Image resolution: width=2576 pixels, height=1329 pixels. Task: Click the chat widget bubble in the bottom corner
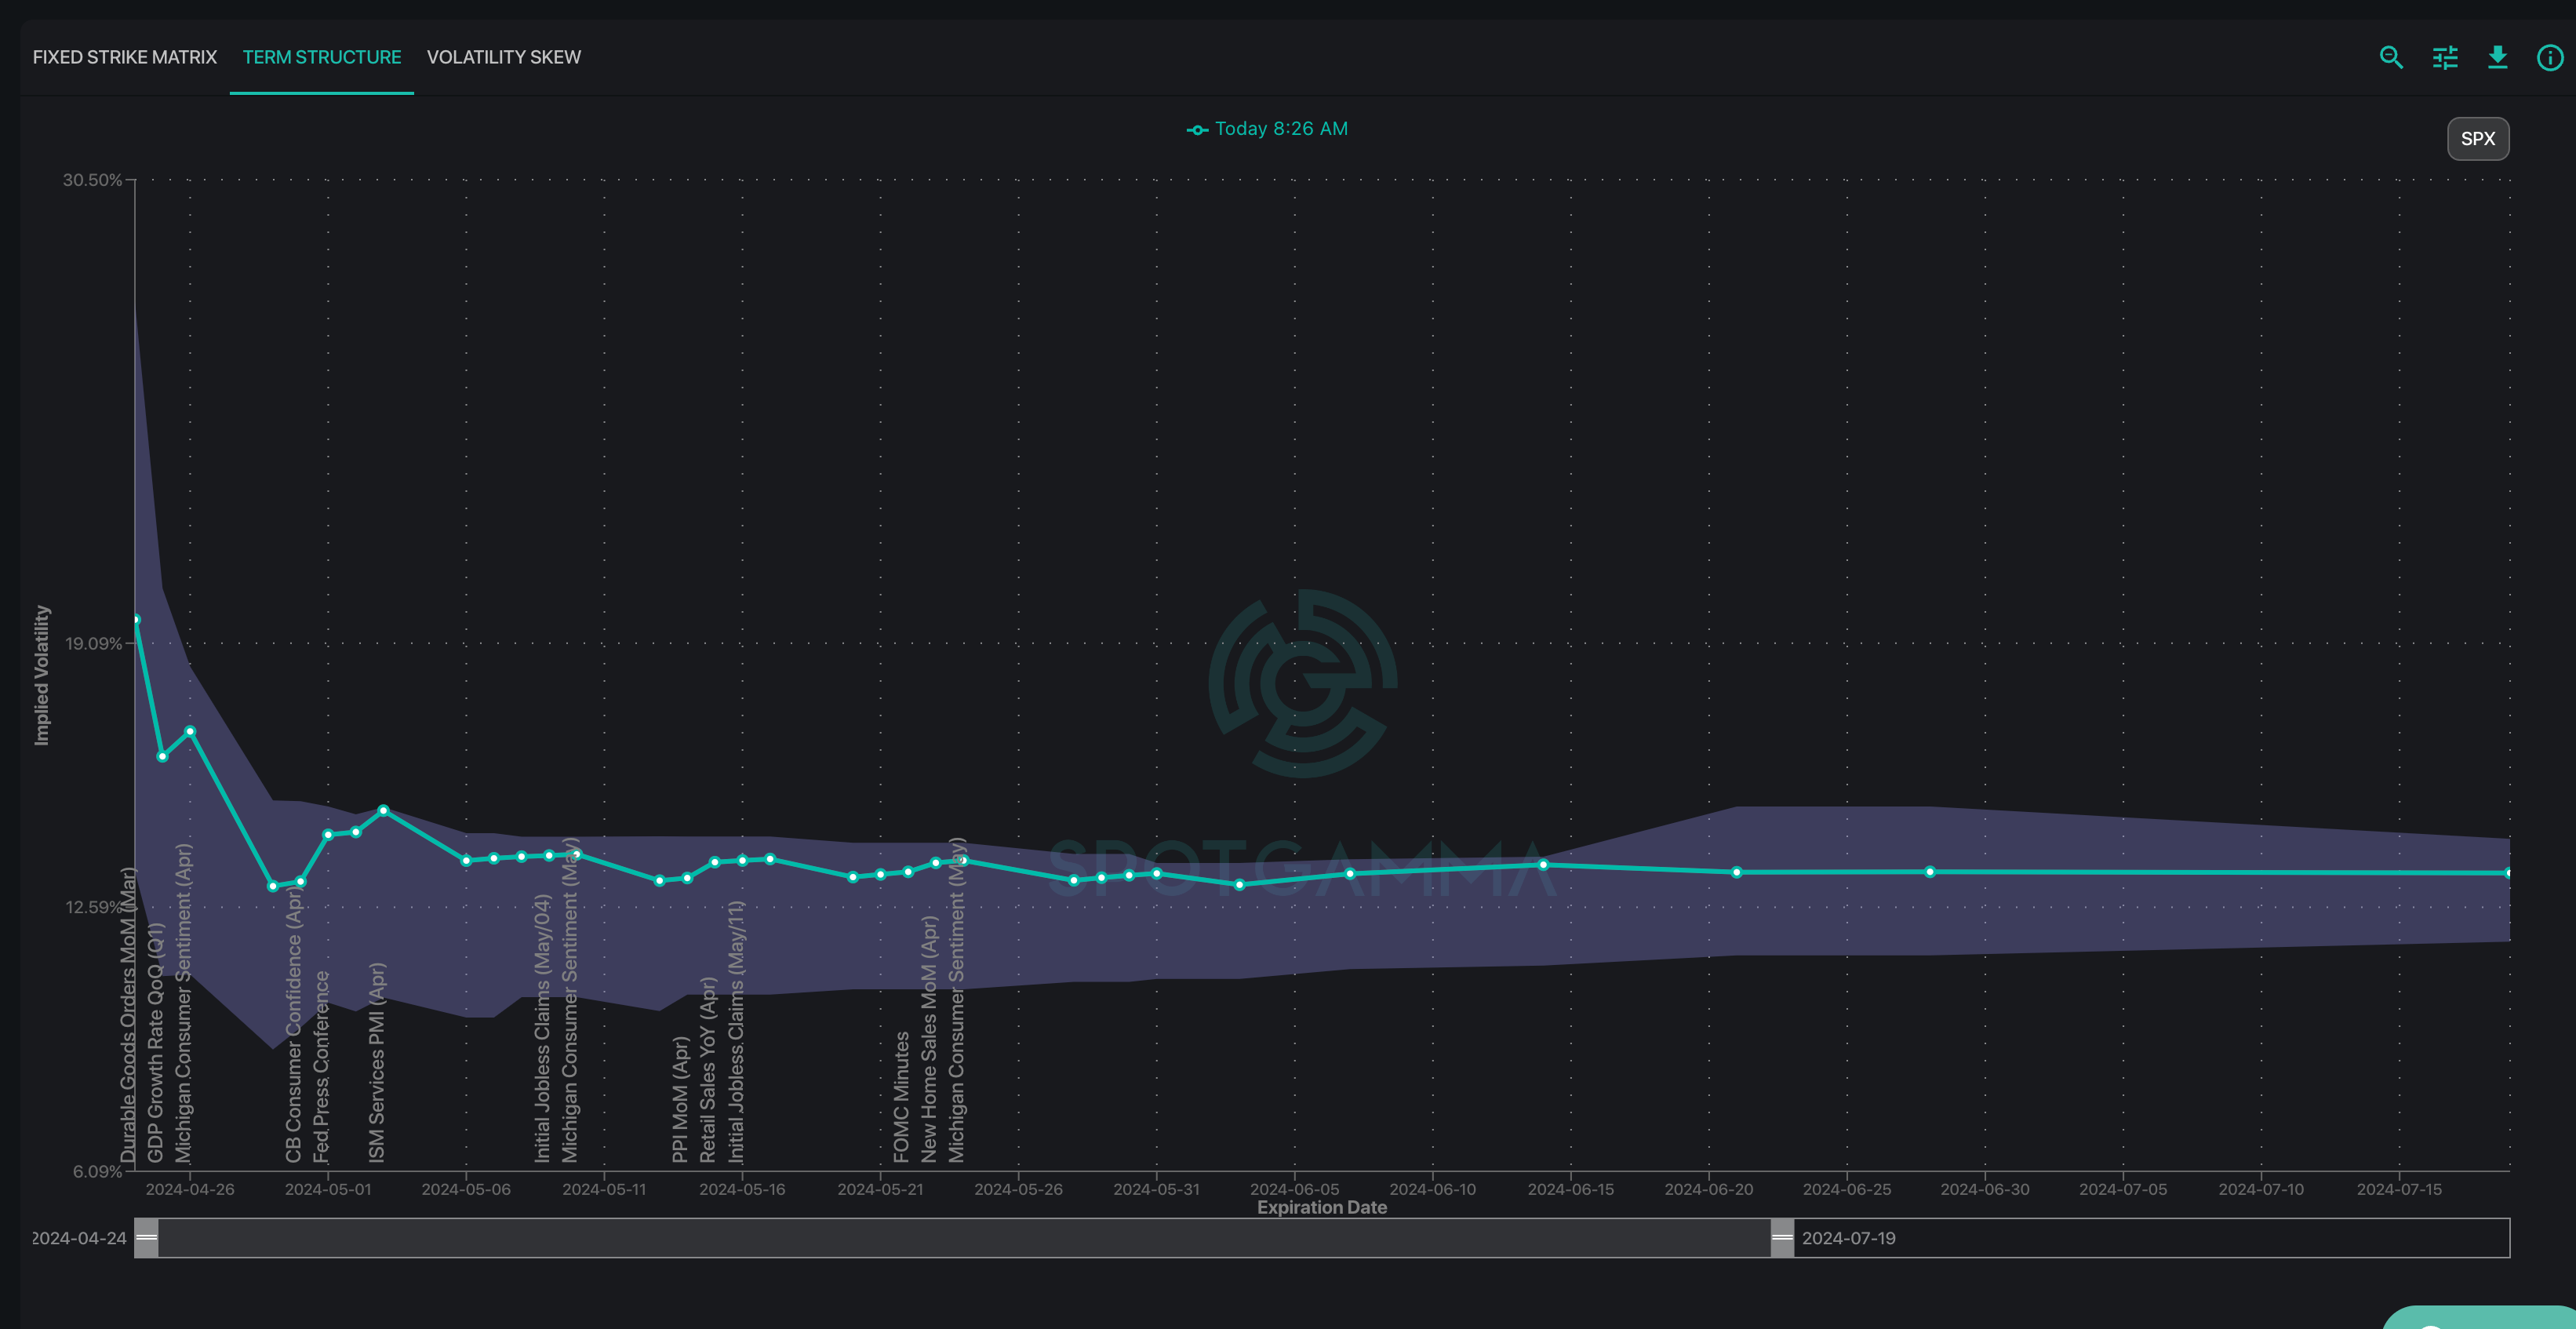tap(2480, 1318)
